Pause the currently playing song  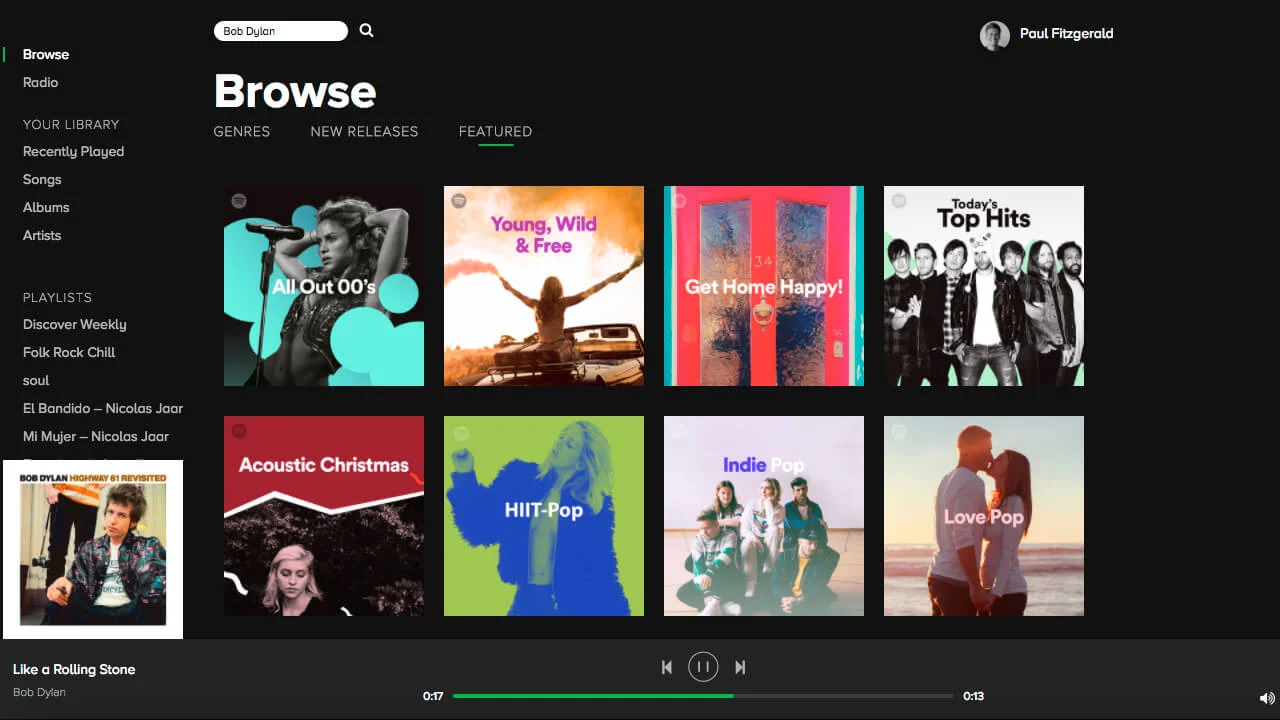[x=703, y=666]
